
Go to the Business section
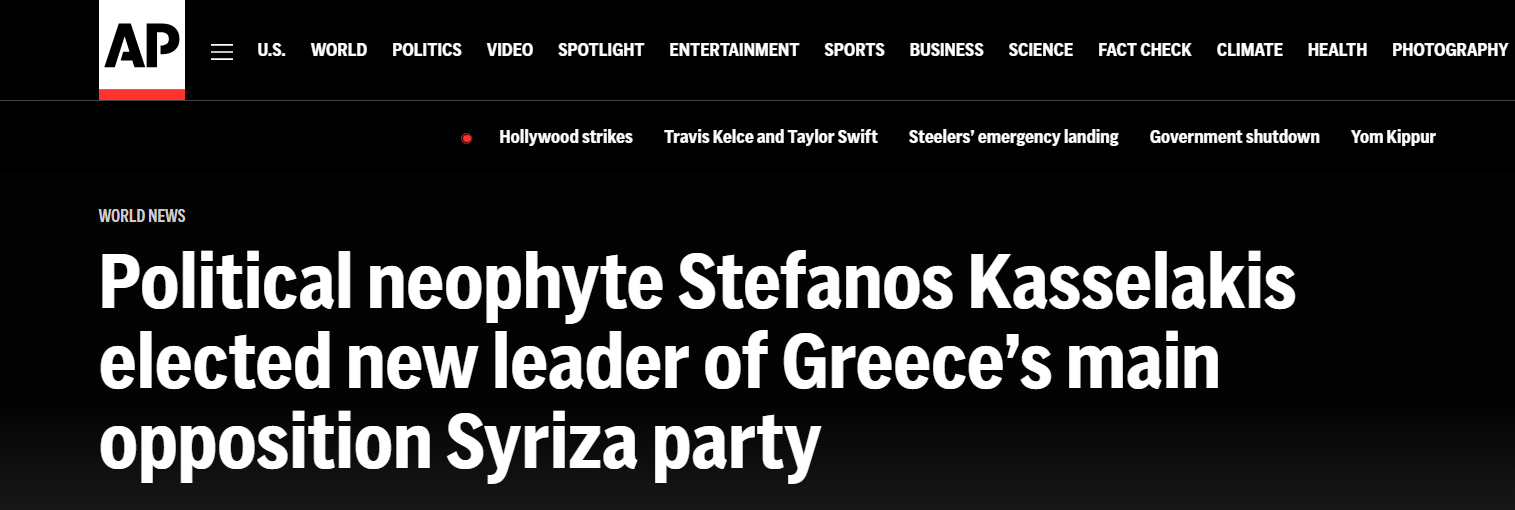point(946,50)
